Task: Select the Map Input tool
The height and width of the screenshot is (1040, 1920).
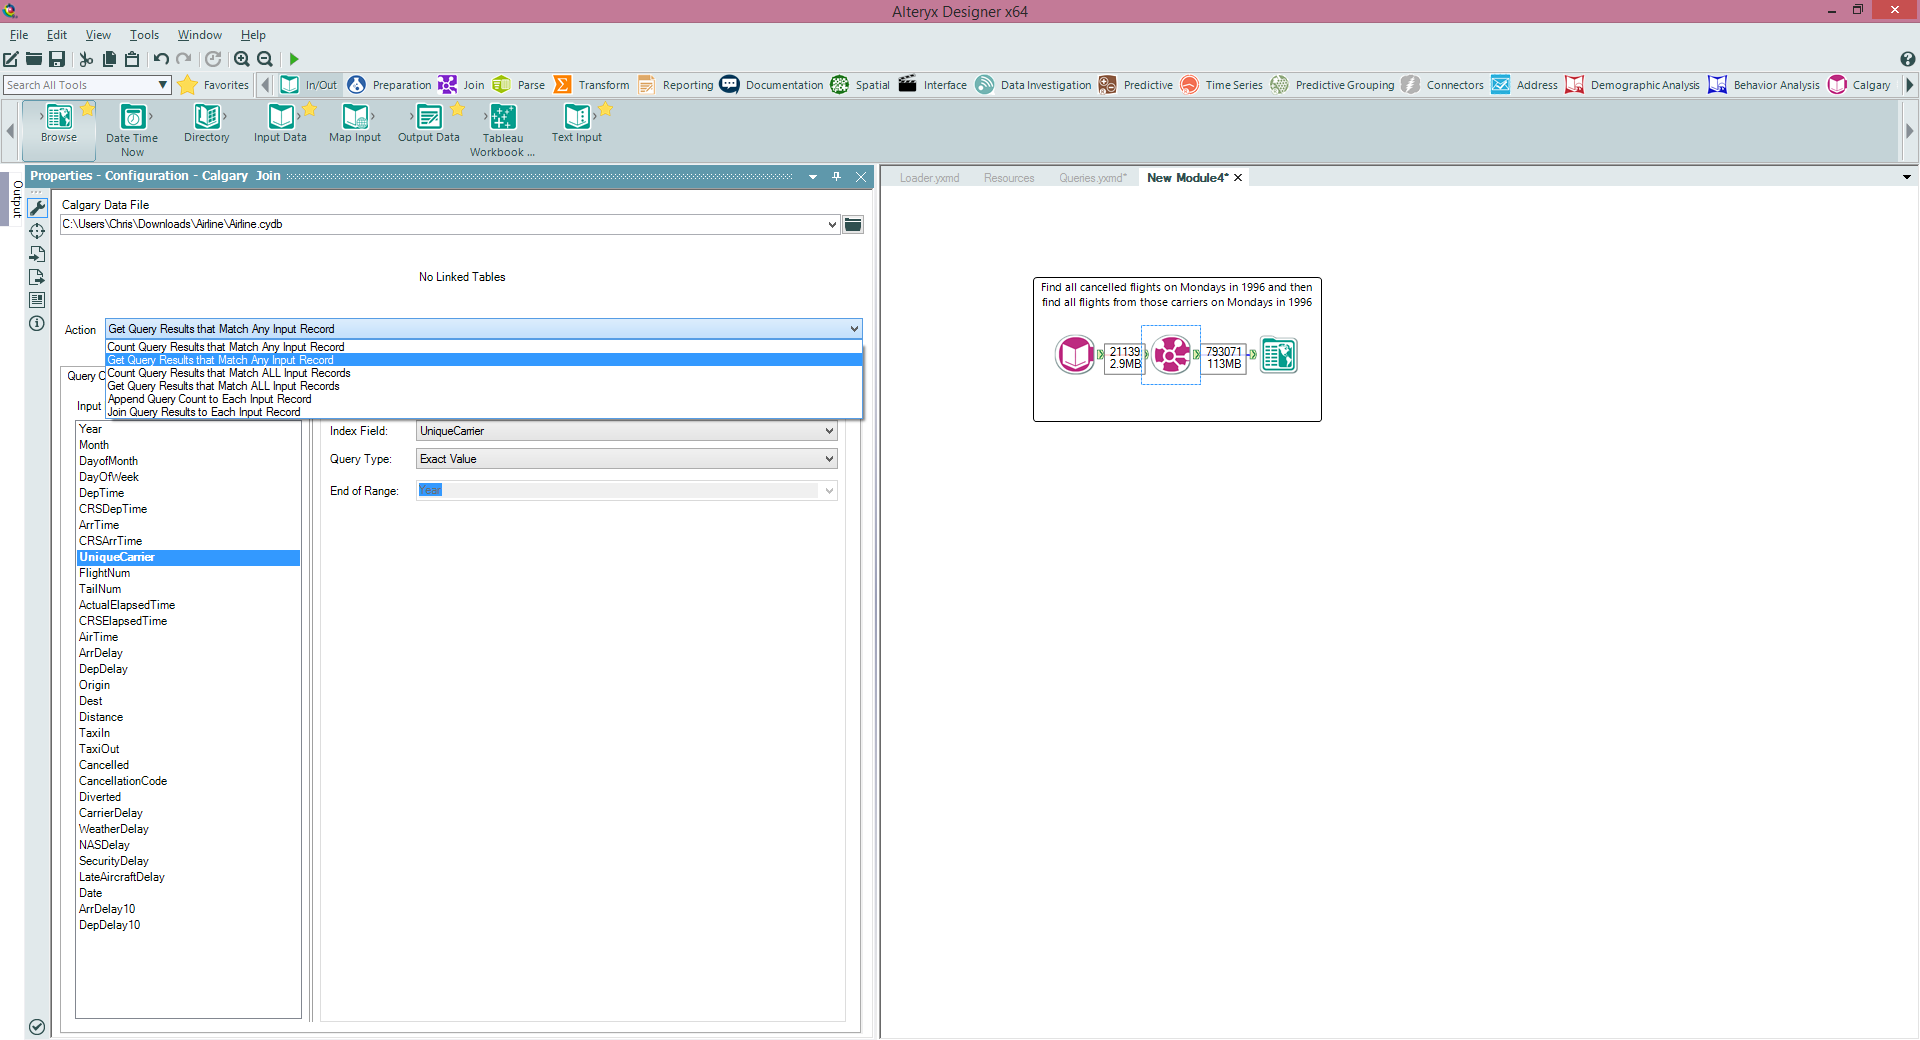Action: 355,124
